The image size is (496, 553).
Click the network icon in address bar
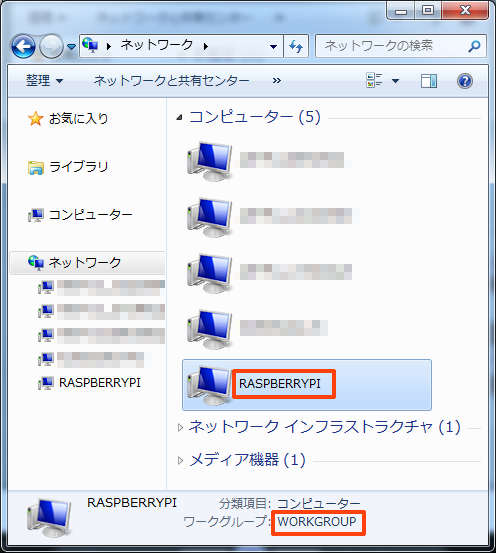[90, 45]
